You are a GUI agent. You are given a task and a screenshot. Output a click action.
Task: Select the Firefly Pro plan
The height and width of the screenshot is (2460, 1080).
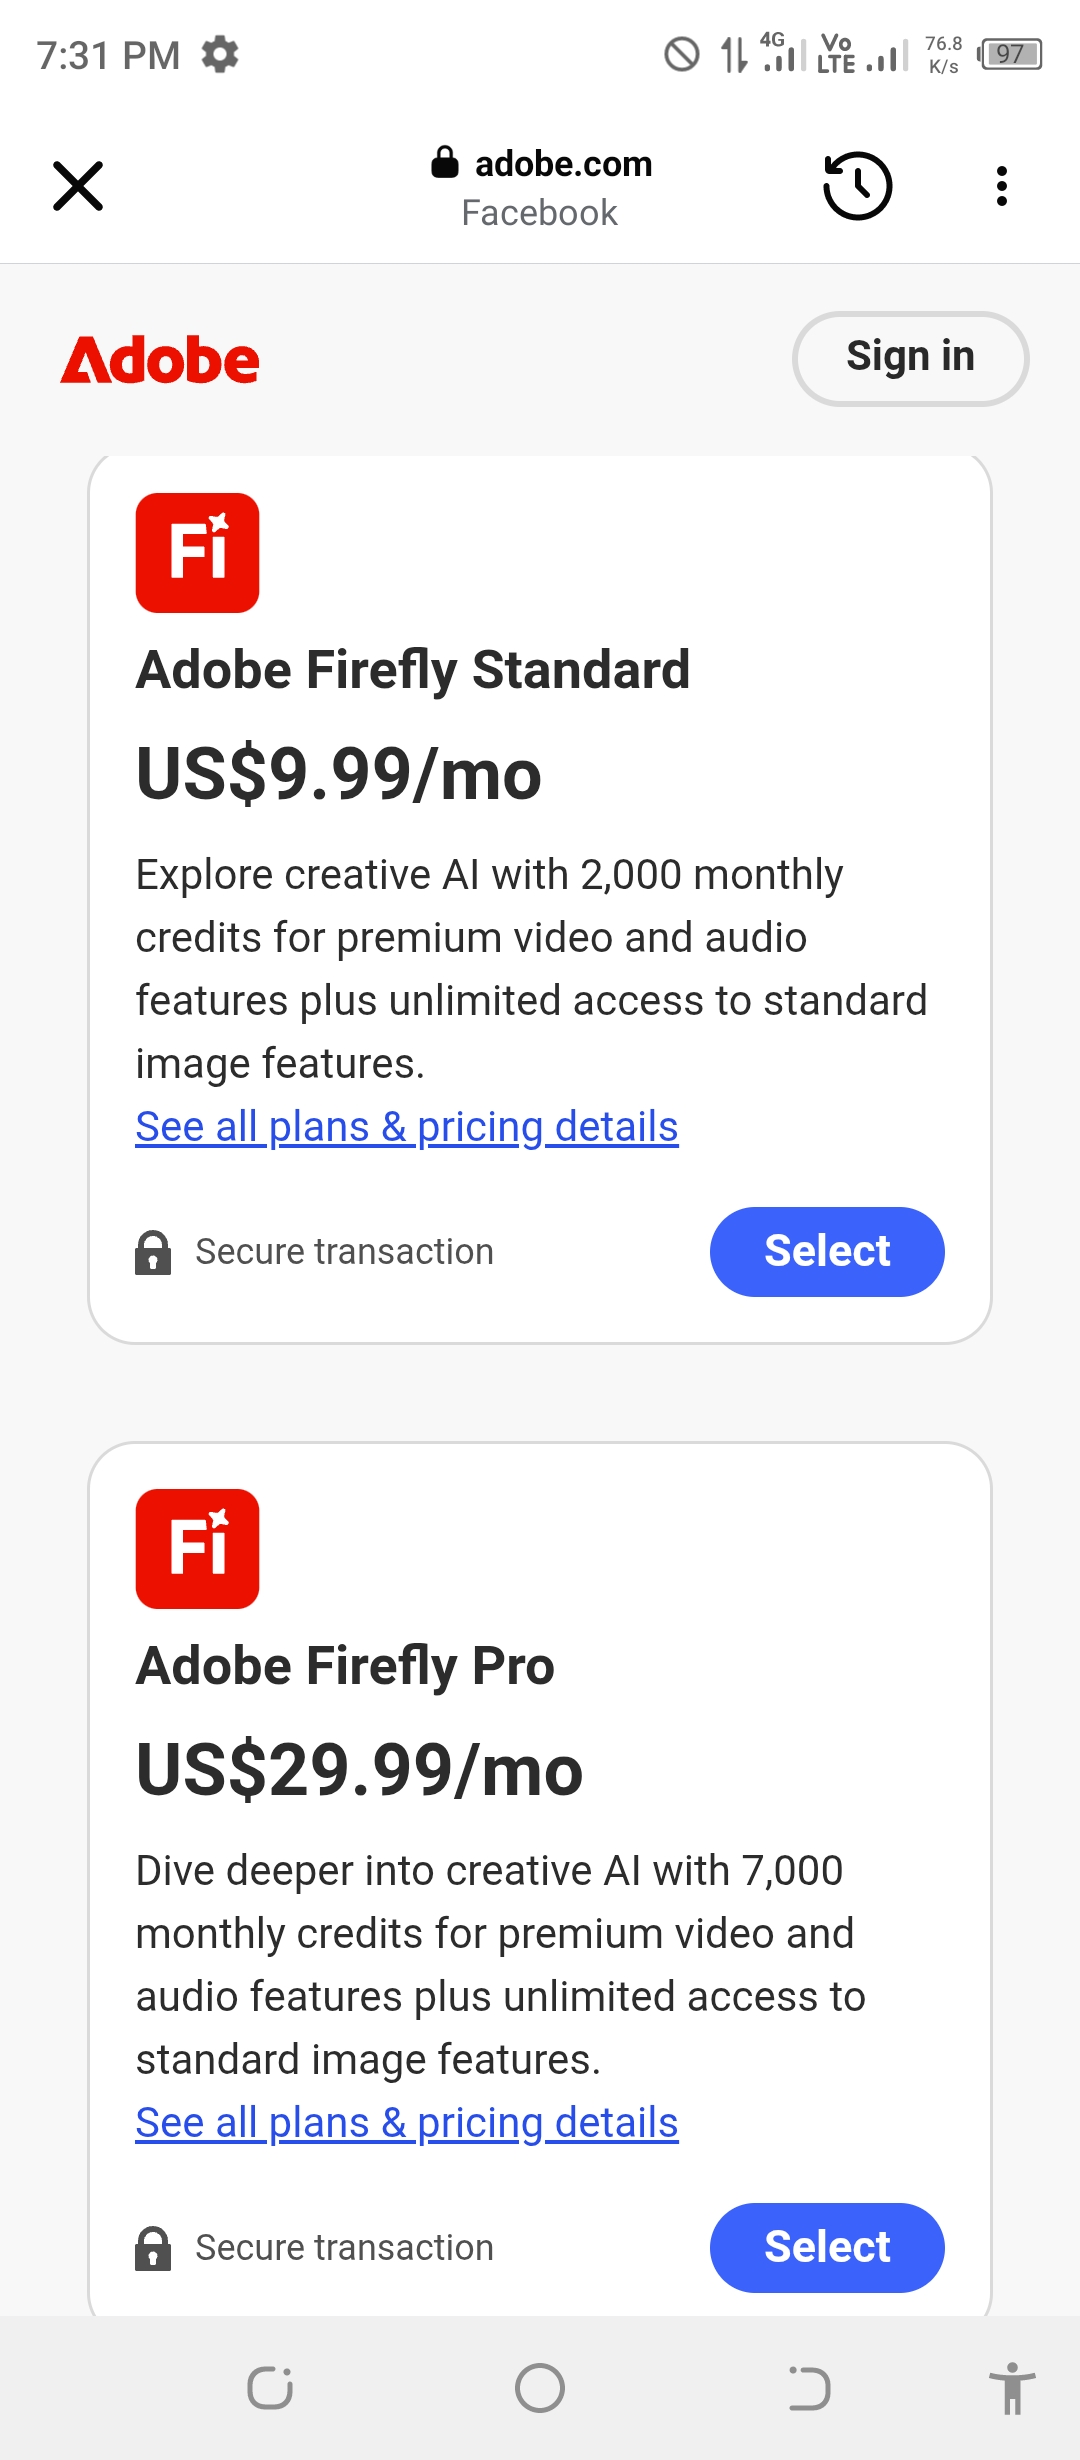(827, 2247)
